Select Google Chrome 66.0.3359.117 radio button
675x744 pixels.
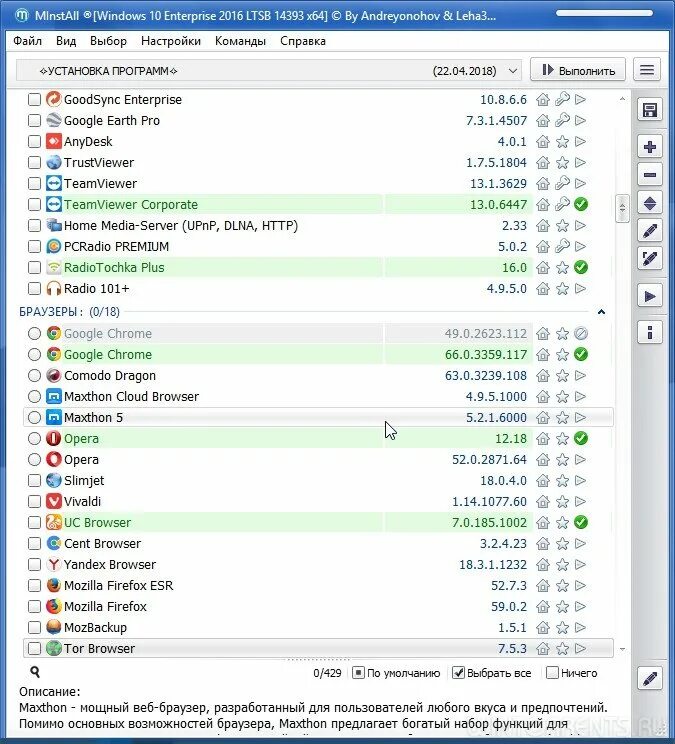(34, 354)
